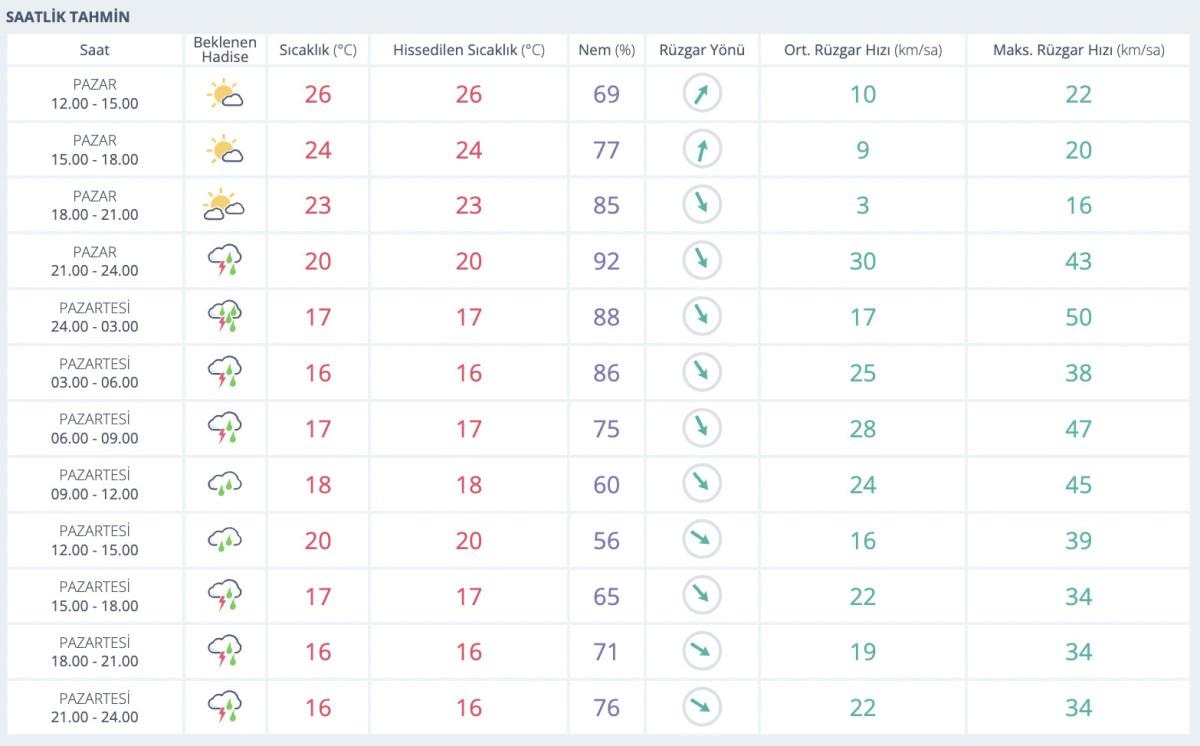The width and height of the screenshot is (1200, 746).
Task: Click the Nem (%) column header
Action: [607, 50]
